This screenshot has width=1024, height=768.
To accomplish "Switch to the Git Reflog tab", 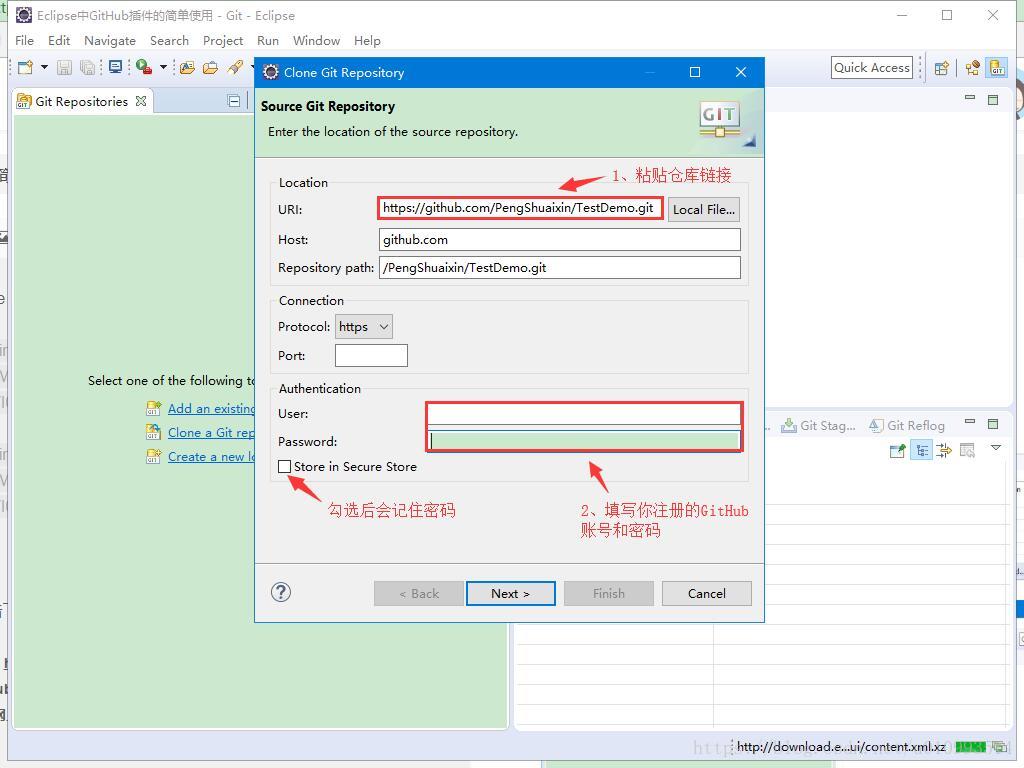I will [x=907, y=426].
